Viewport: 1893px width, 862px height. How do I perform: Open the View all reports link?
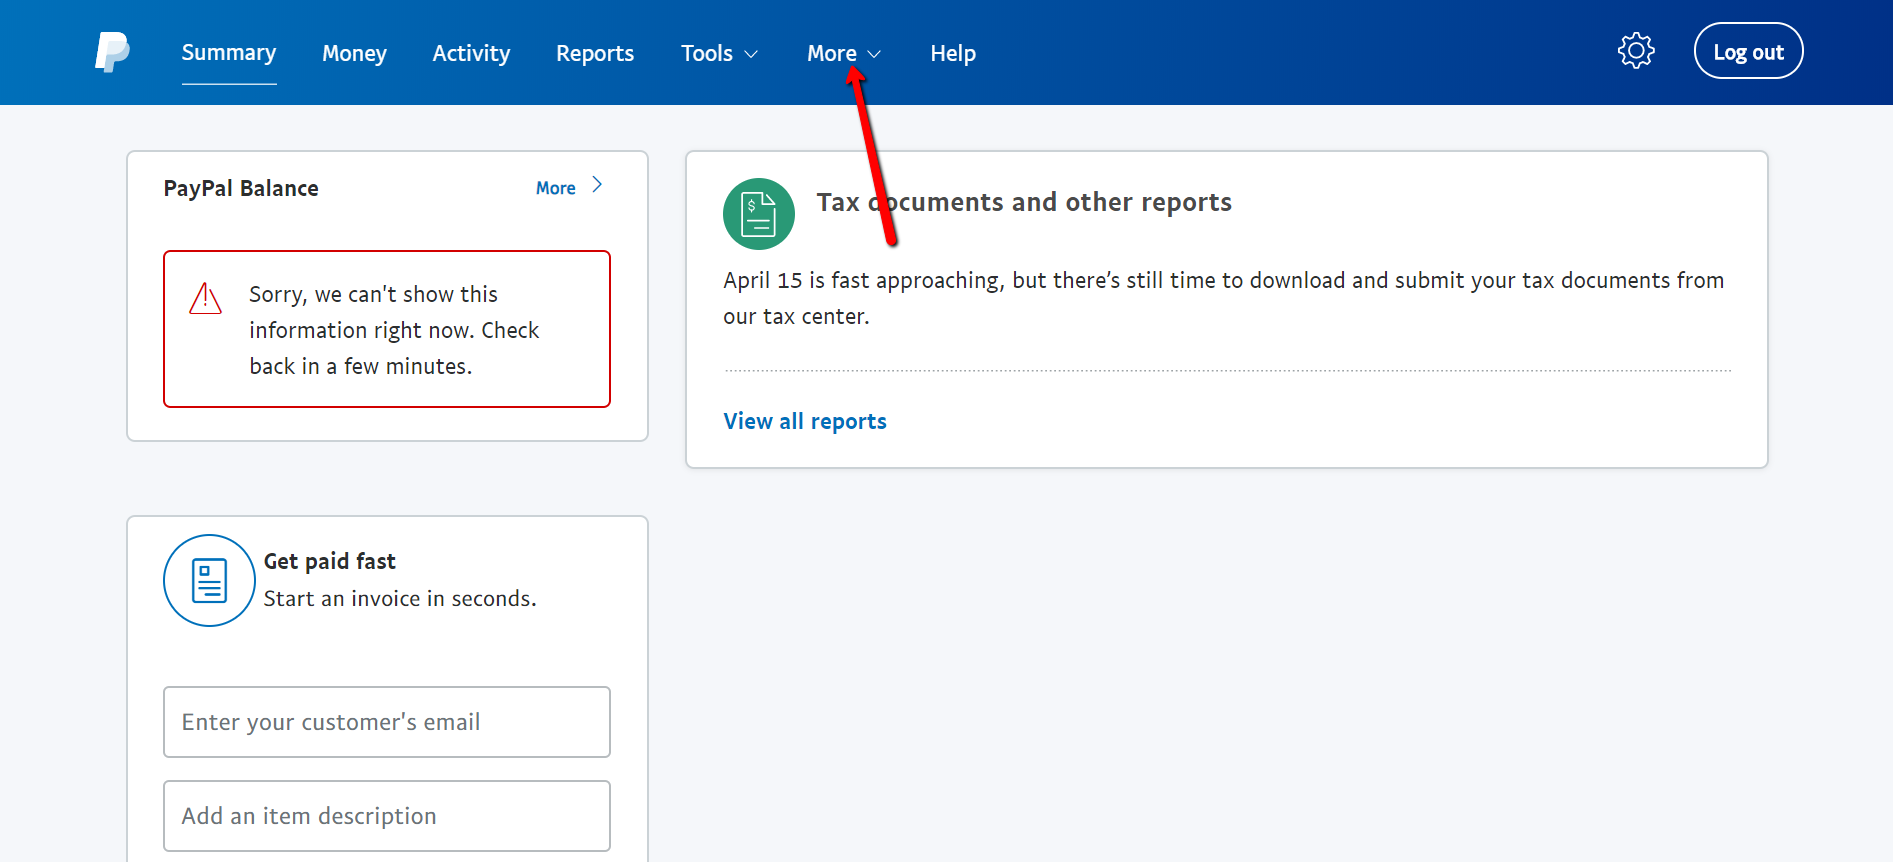pyautogui.click(x=805, y=421)
